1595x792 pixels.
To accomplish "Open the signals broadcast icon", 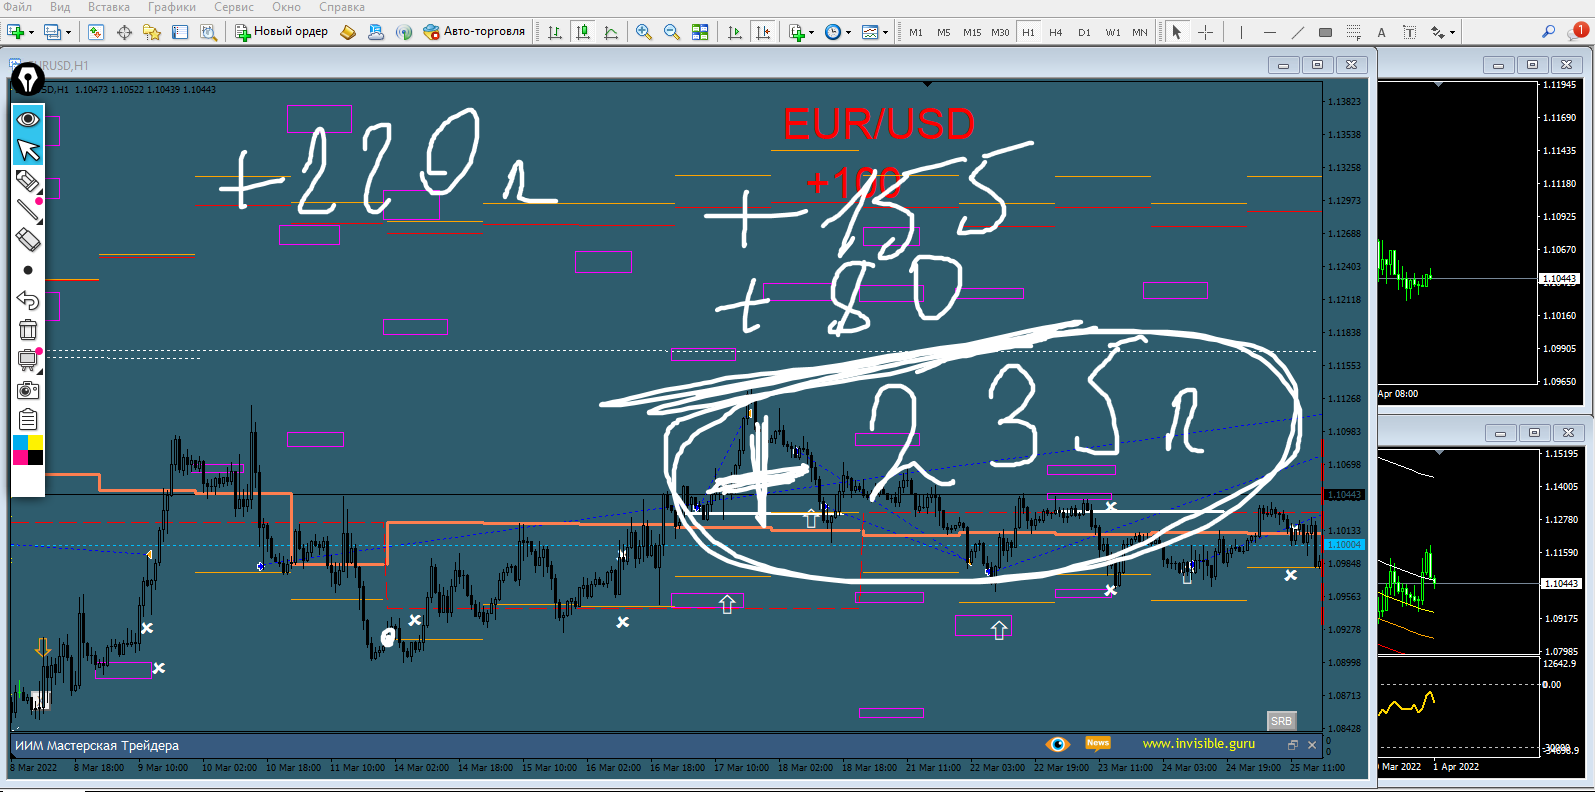I will click(x=403, y=32).
